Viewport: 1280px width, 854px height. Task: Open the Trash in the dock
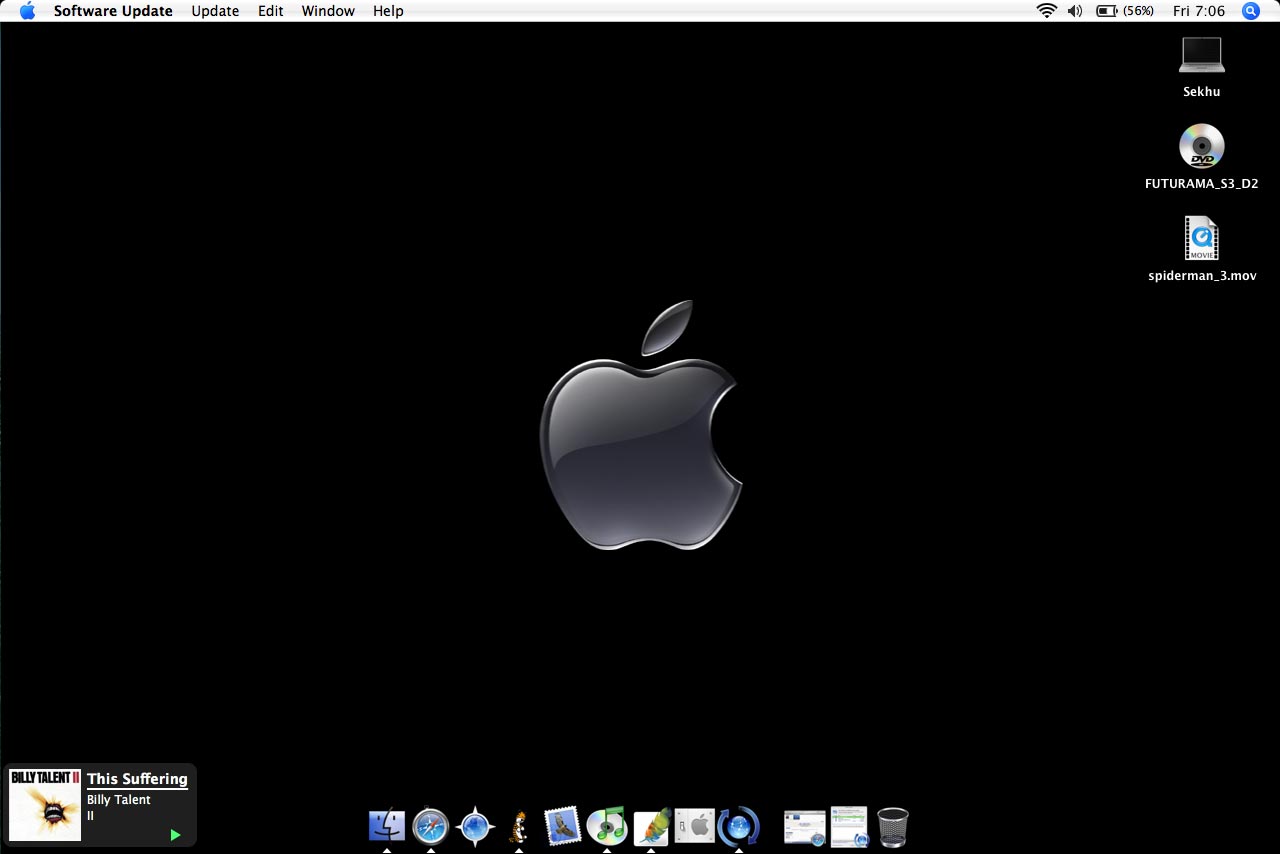click(x=893, y=827)
